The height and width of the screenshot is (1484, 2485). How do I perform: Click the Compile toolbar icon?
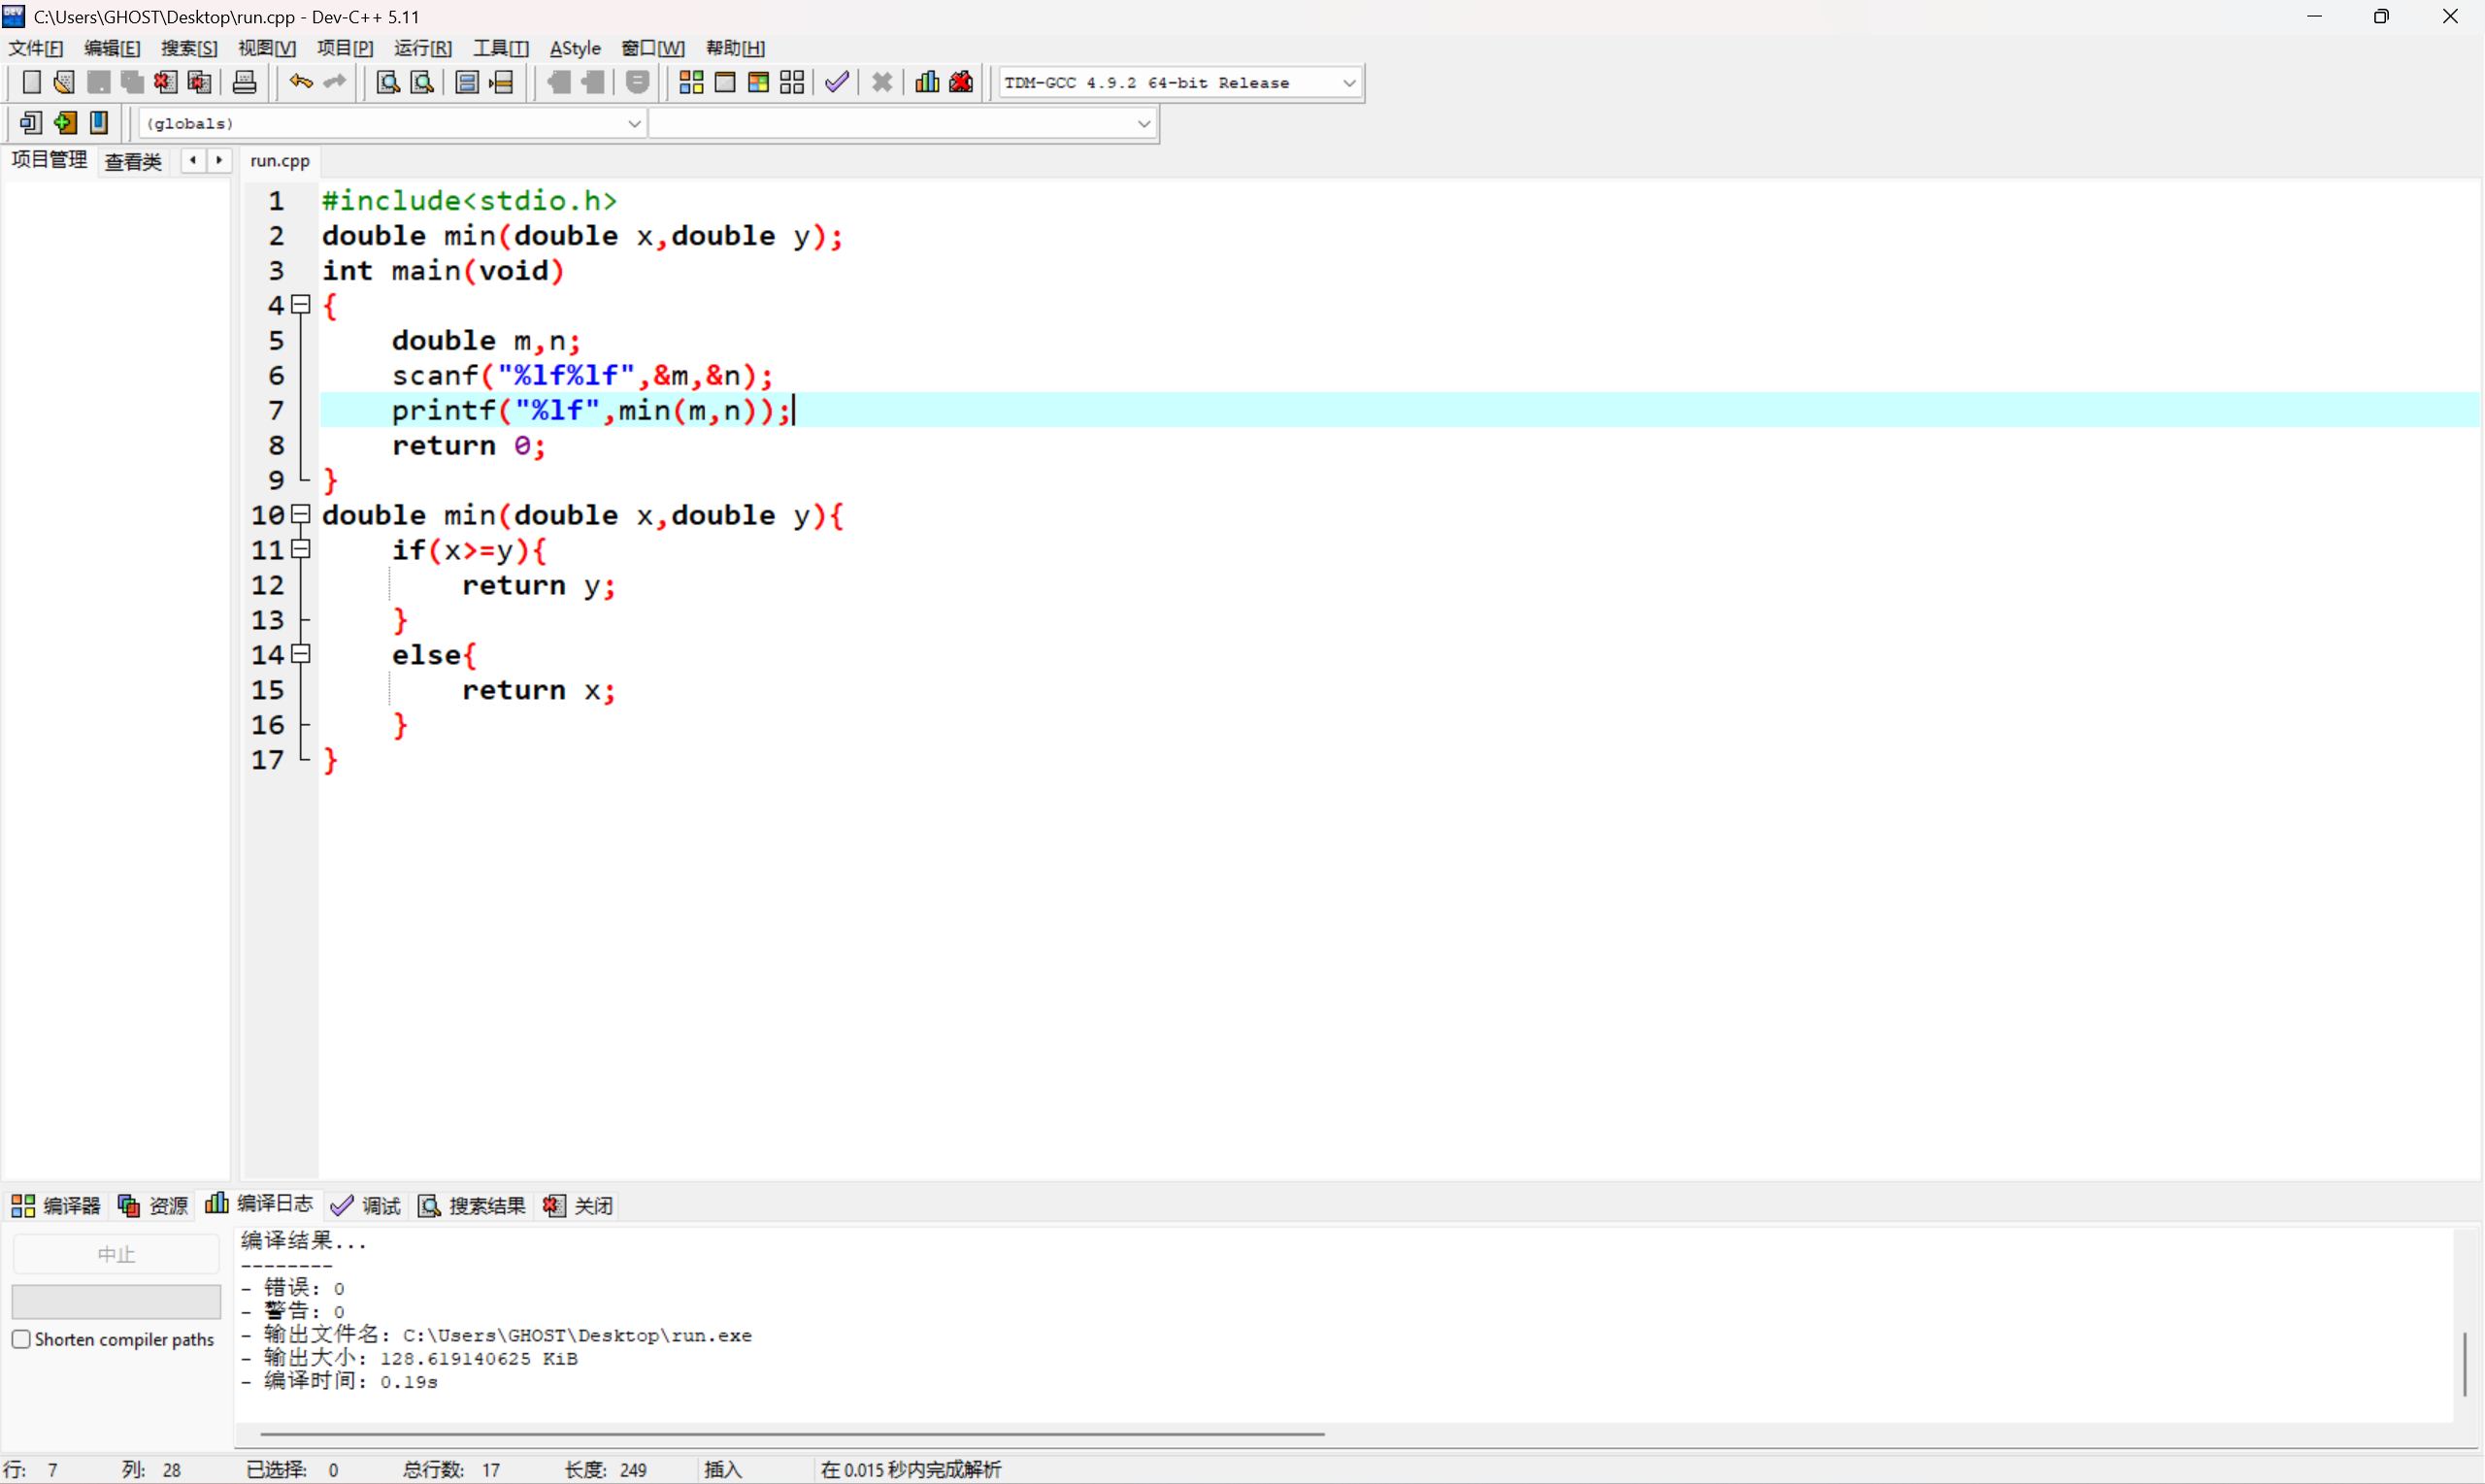[691, 83]
